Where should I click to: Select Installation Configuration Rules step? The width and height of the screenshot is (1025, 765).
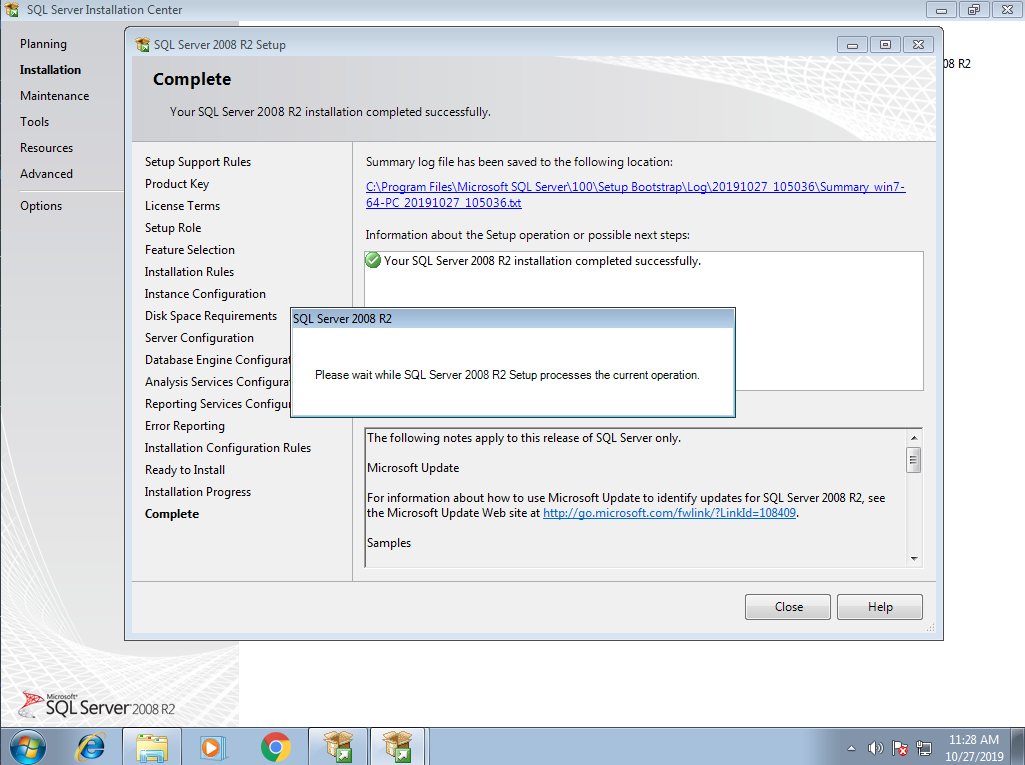point(227,448)
